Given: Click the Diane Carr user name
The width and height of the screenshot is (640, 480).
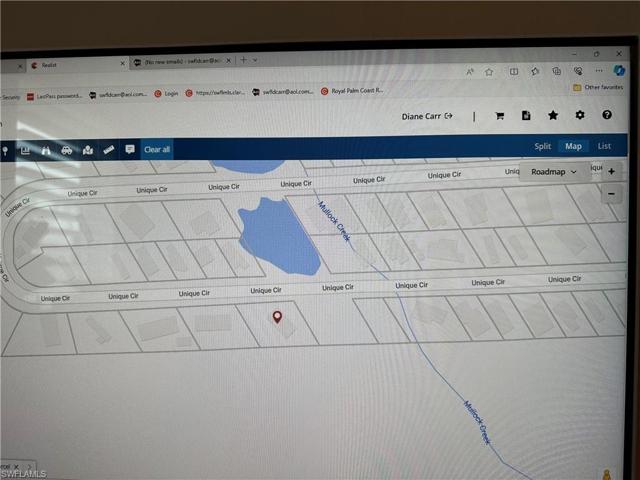Looking at the screenshot, I should click(421, 116).
